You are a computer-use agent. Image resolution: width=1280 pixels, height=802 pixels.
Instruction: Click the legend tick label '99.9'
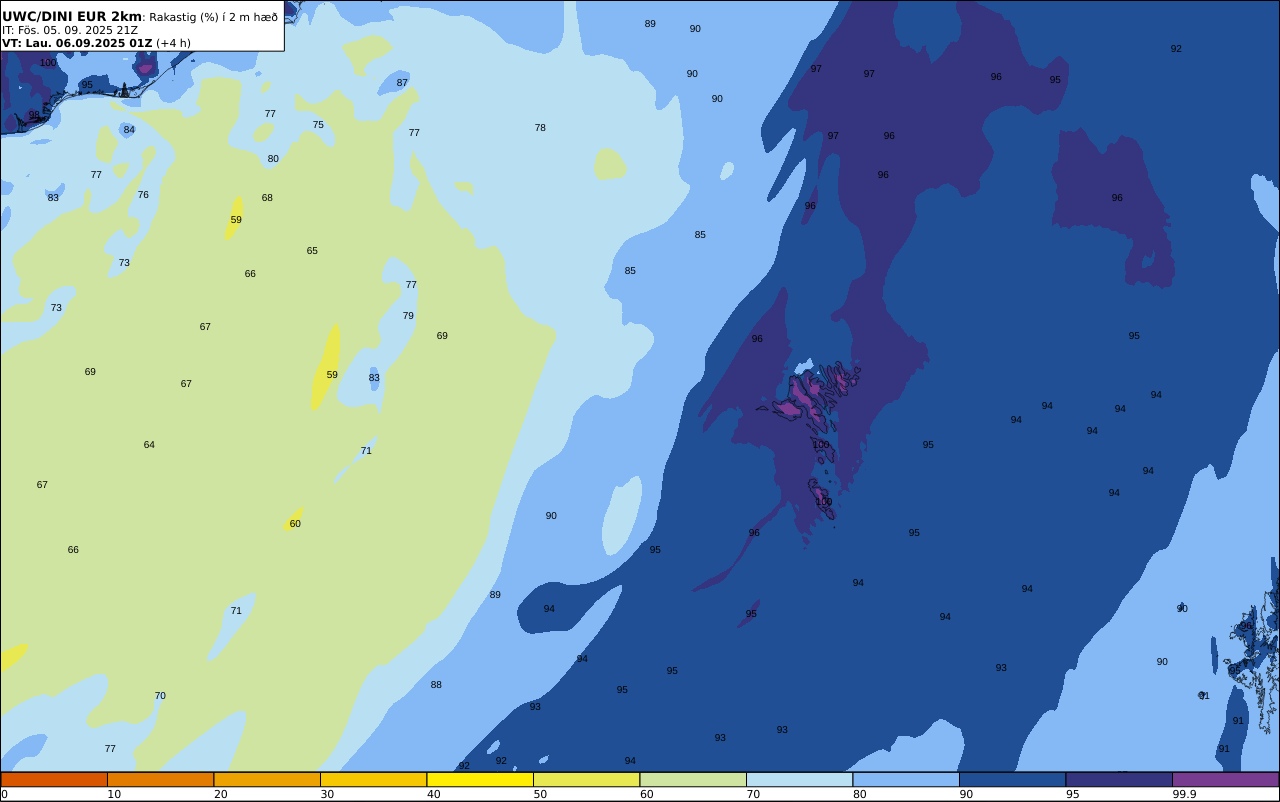point(1185,794)
